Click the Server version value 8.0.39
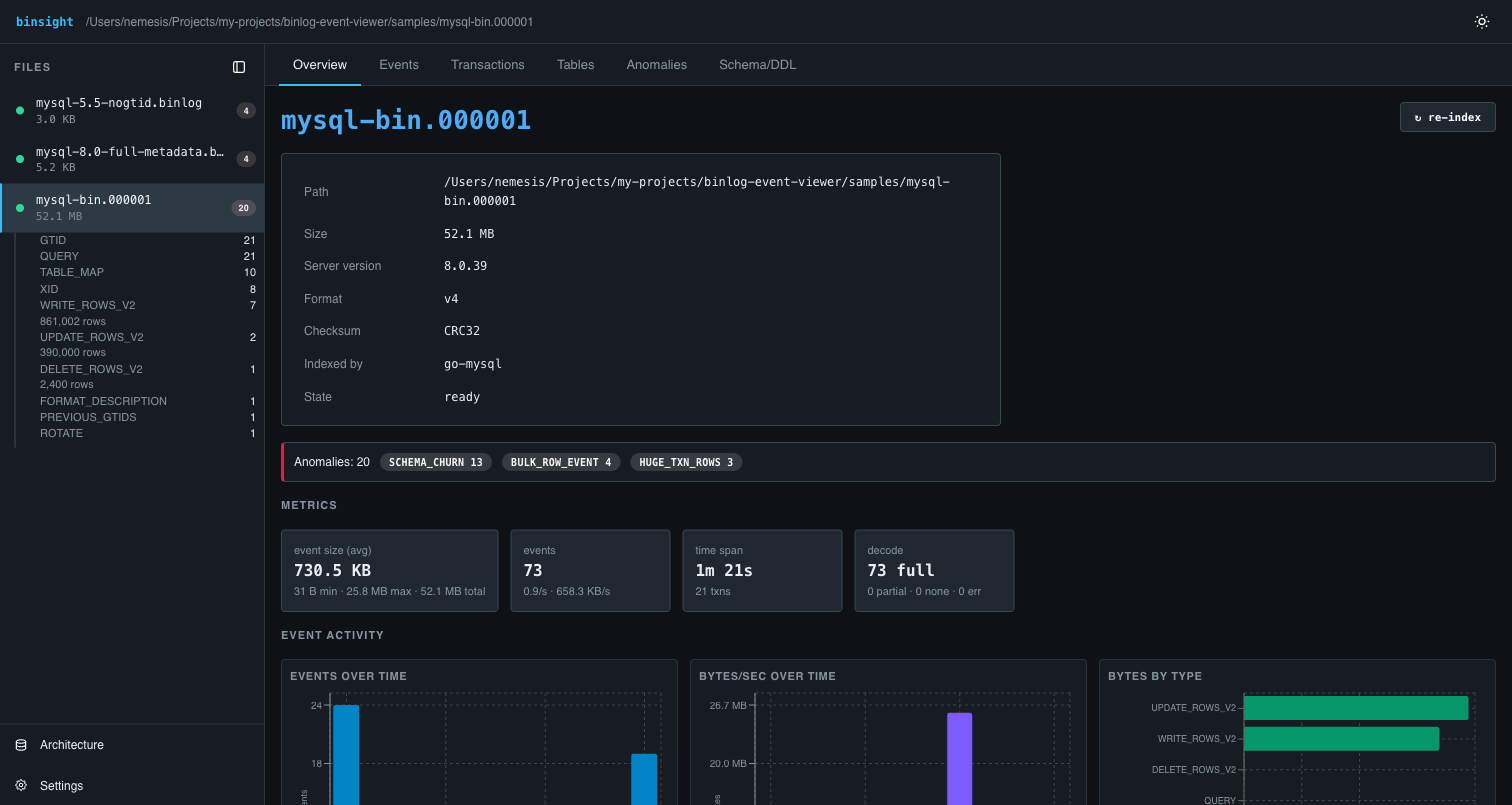This screenshot has width=1512, height=805. tap(466, 266)
